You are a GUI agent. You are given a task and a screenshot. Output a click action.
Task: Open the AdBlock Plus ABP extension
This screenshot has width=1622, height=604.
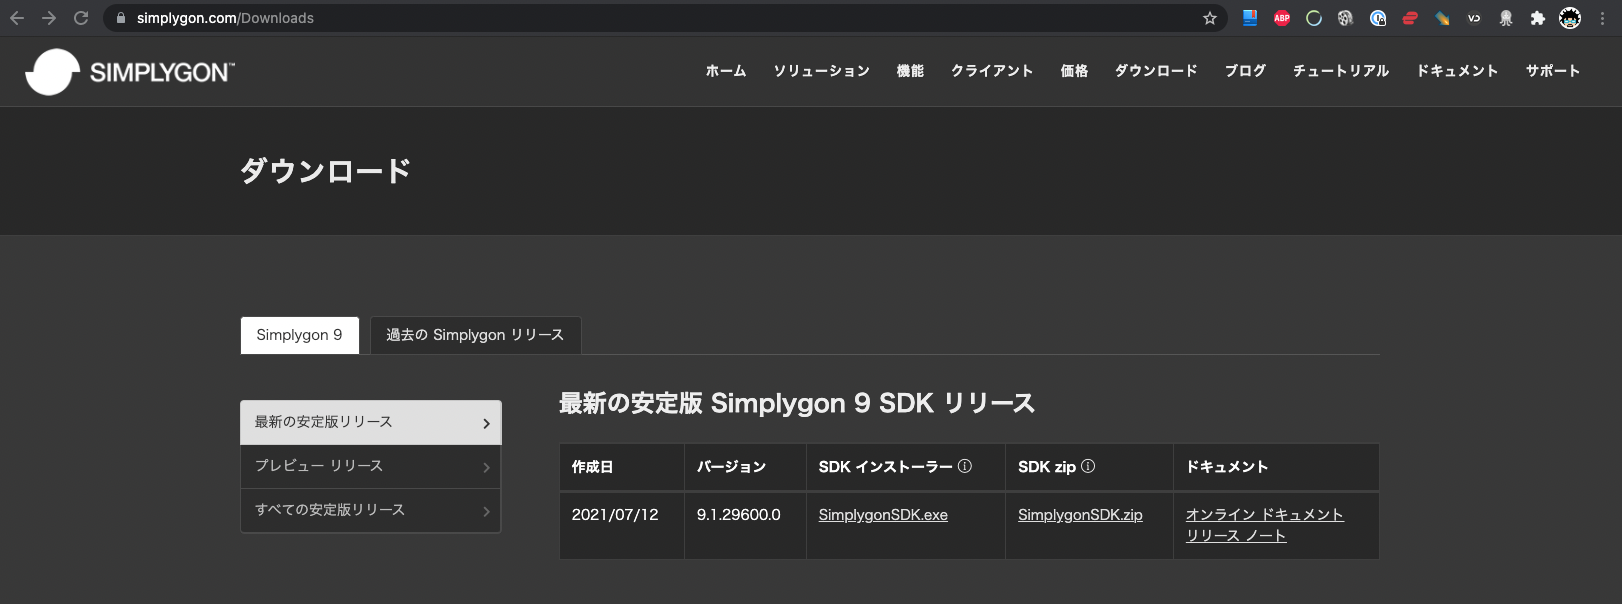click(x=1282, y=18)
